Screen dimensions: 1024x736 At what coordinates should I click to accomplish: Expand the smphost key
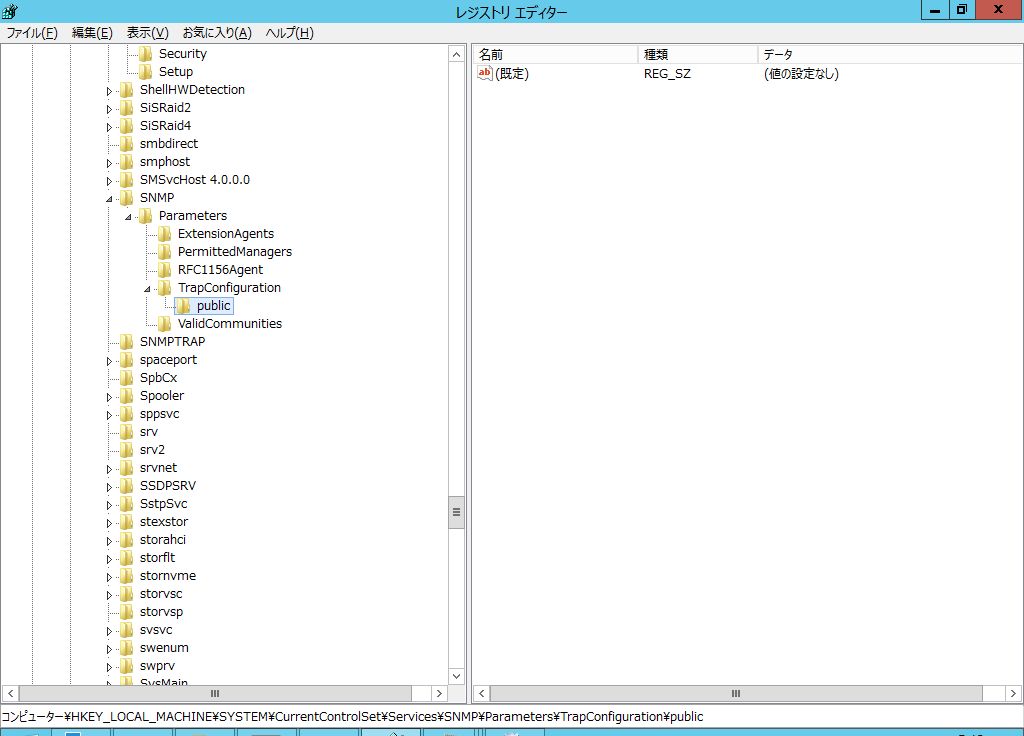[109, 163]
